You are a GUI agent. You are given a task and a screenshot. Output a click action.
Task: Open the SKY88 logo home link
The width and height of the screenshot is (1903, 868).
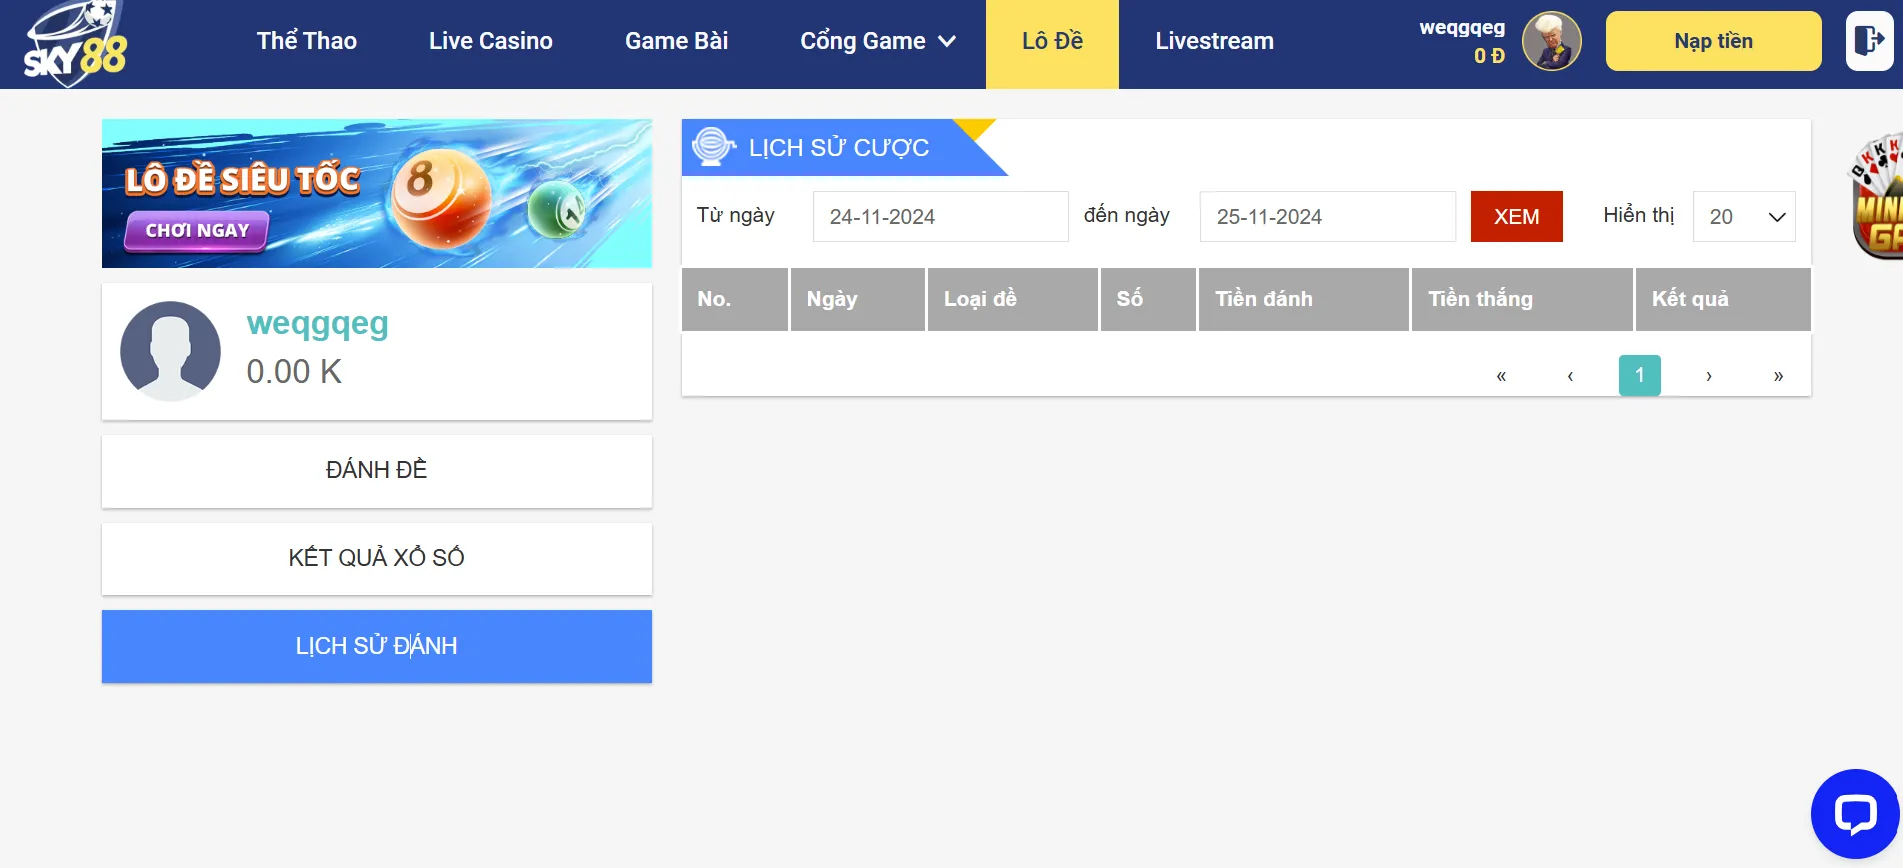tap(76, 44)
